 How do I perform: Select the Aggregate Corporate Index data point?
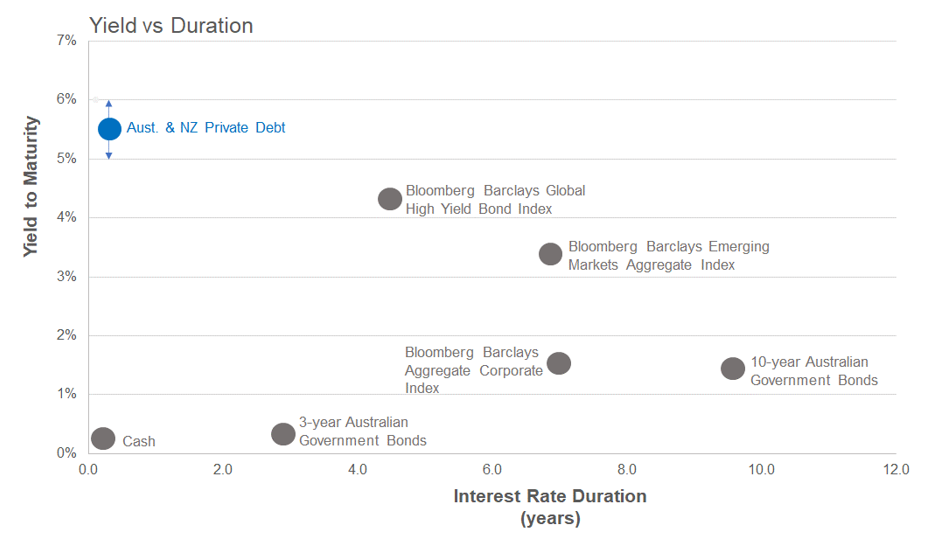(x=559, y=363)
